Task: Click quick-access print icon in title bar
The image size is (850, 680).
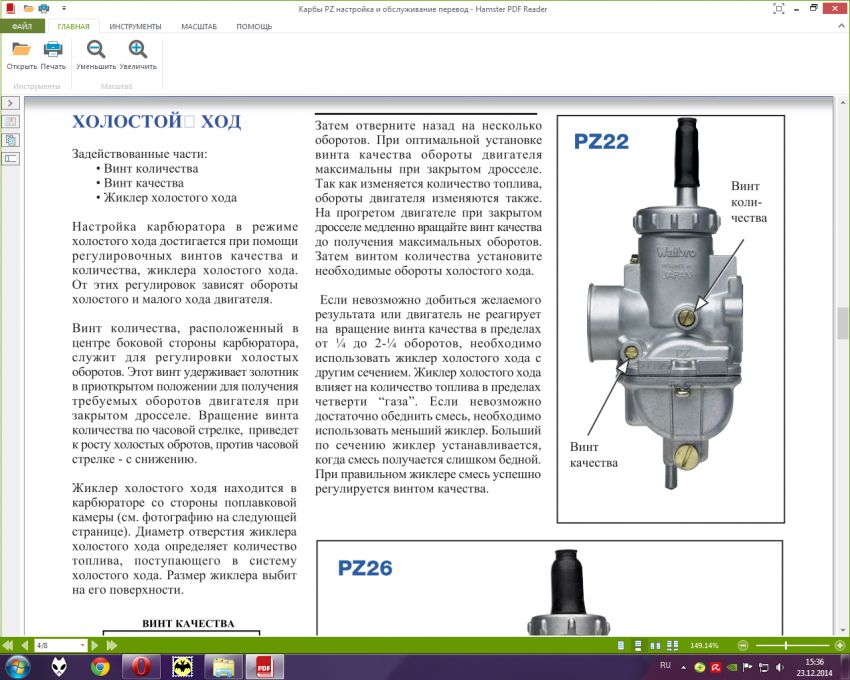Action: coord(44,8)
